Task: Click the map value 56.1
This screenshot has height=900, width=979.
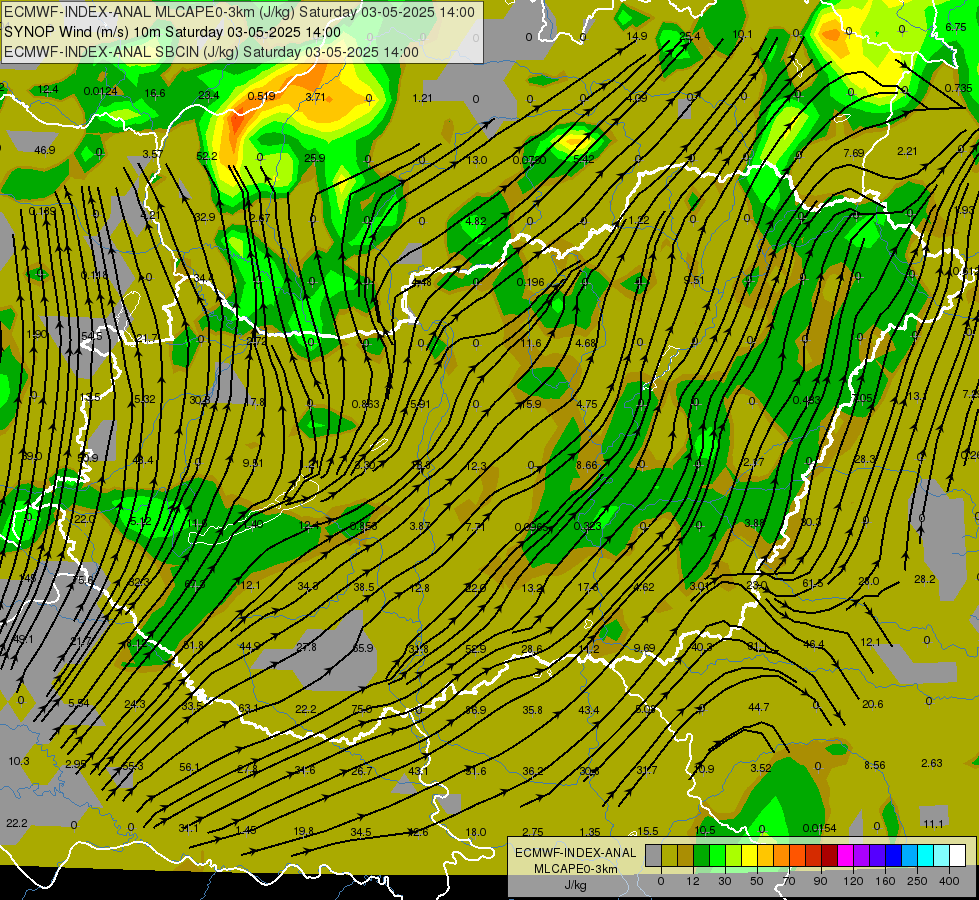Action: pyautogui.click(x=189, y=767)
